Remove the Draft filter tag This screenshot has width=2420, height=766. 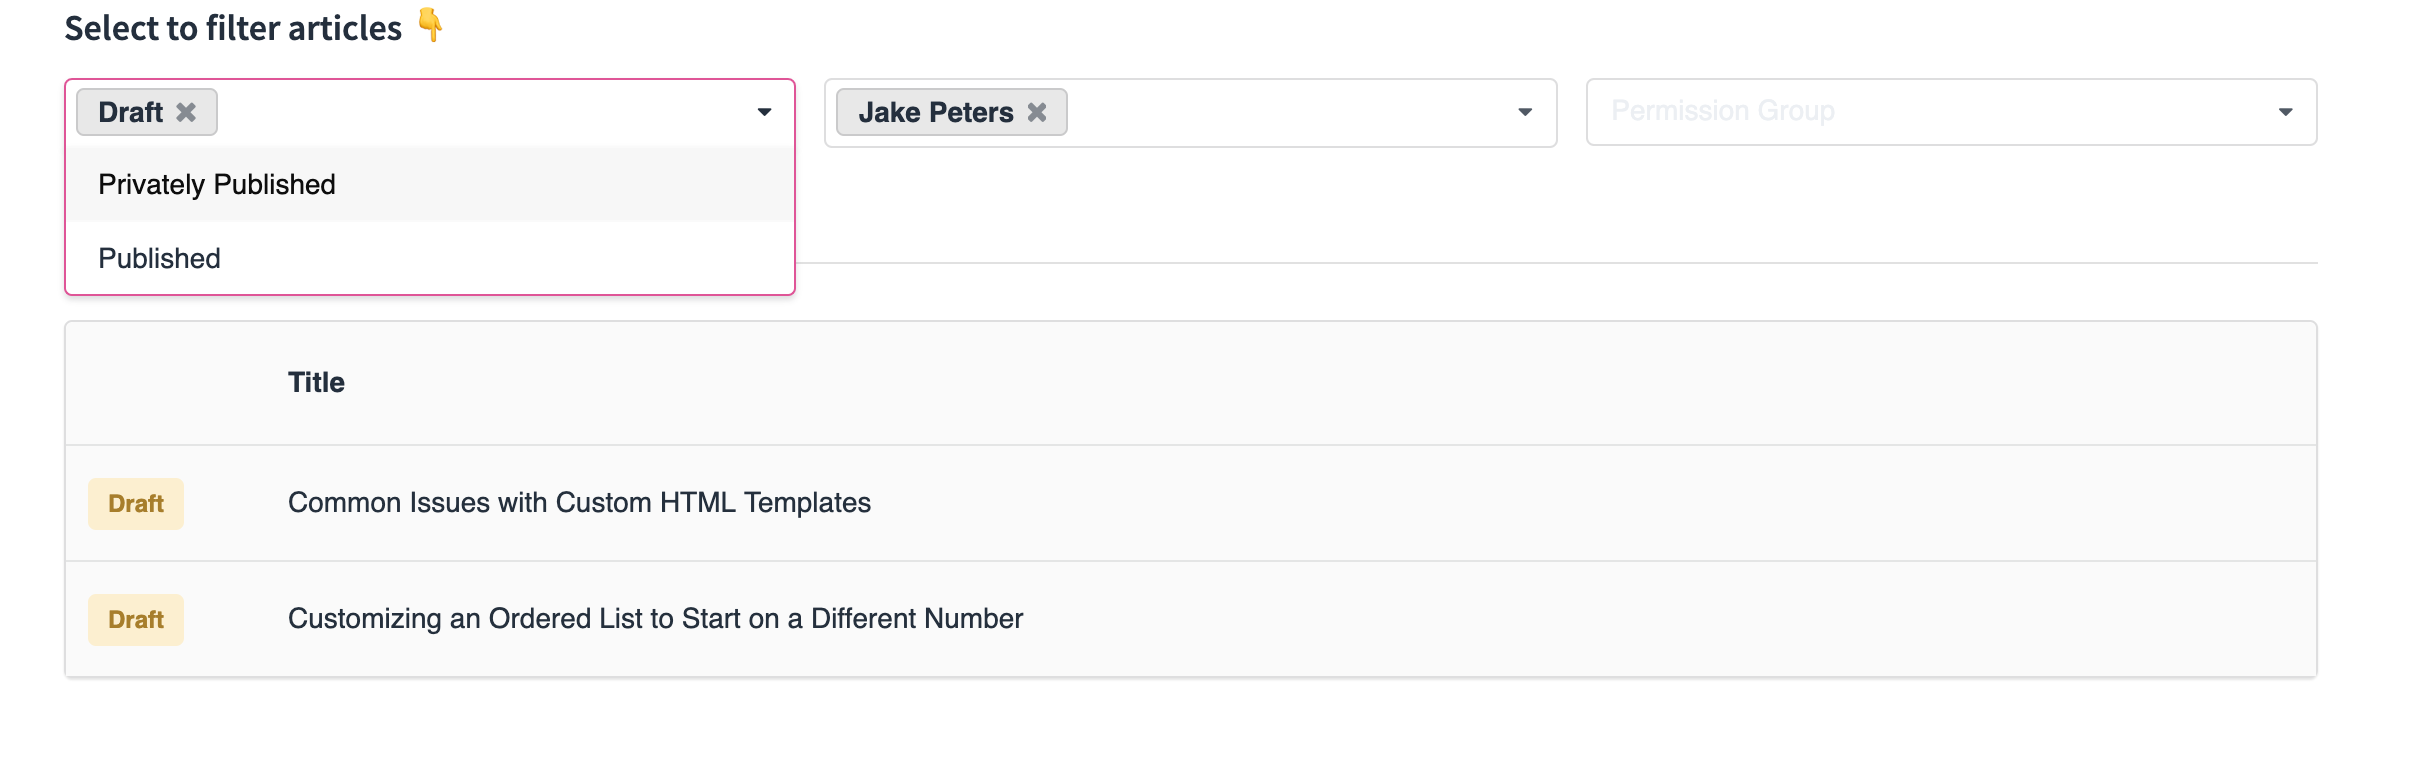[x=186, y=112]
